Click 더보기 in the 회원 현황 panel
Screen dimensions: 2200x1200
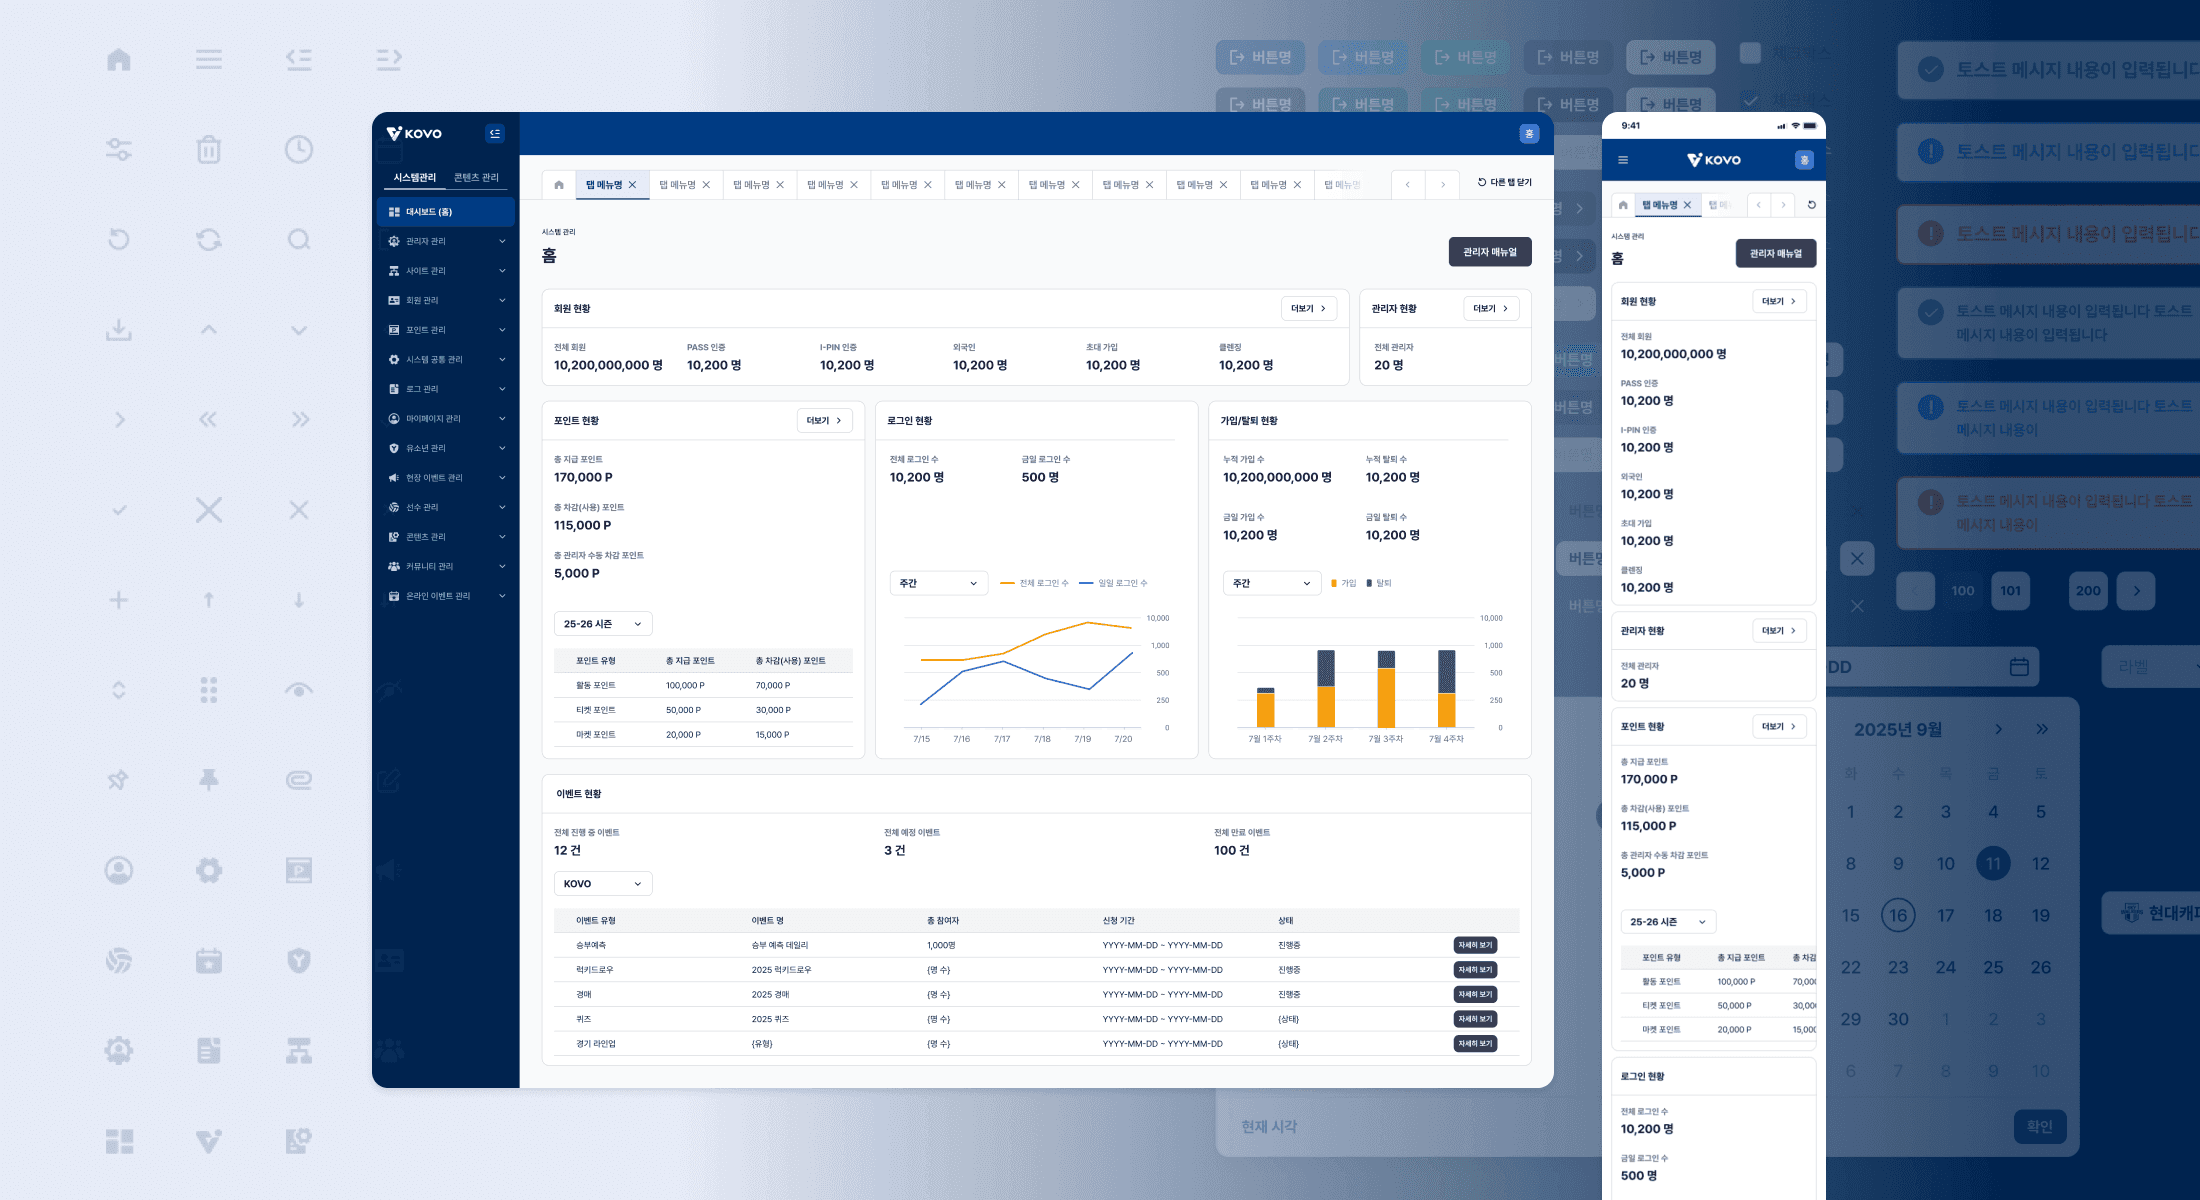pos(1308,308)
